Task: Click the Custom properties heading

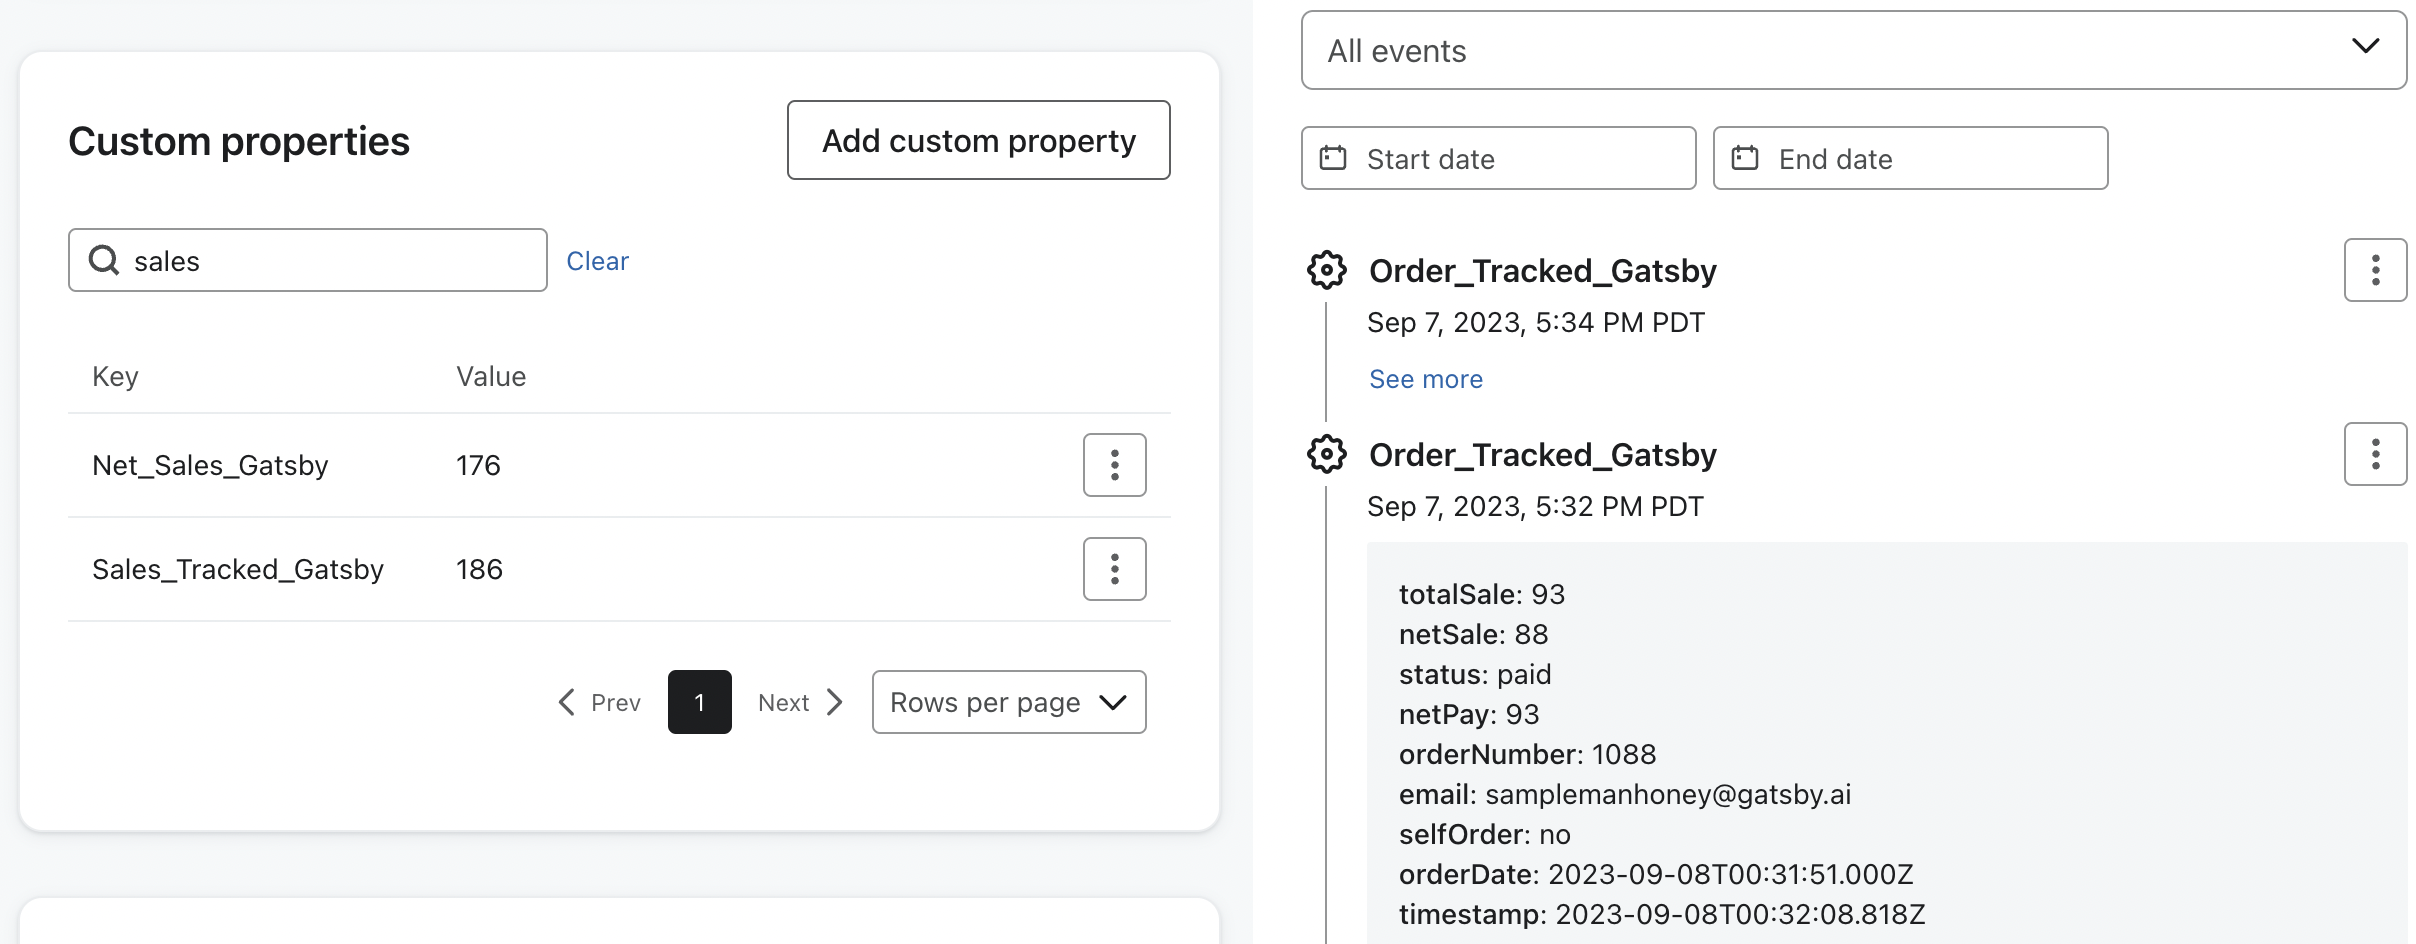Action: click(239, 141)
